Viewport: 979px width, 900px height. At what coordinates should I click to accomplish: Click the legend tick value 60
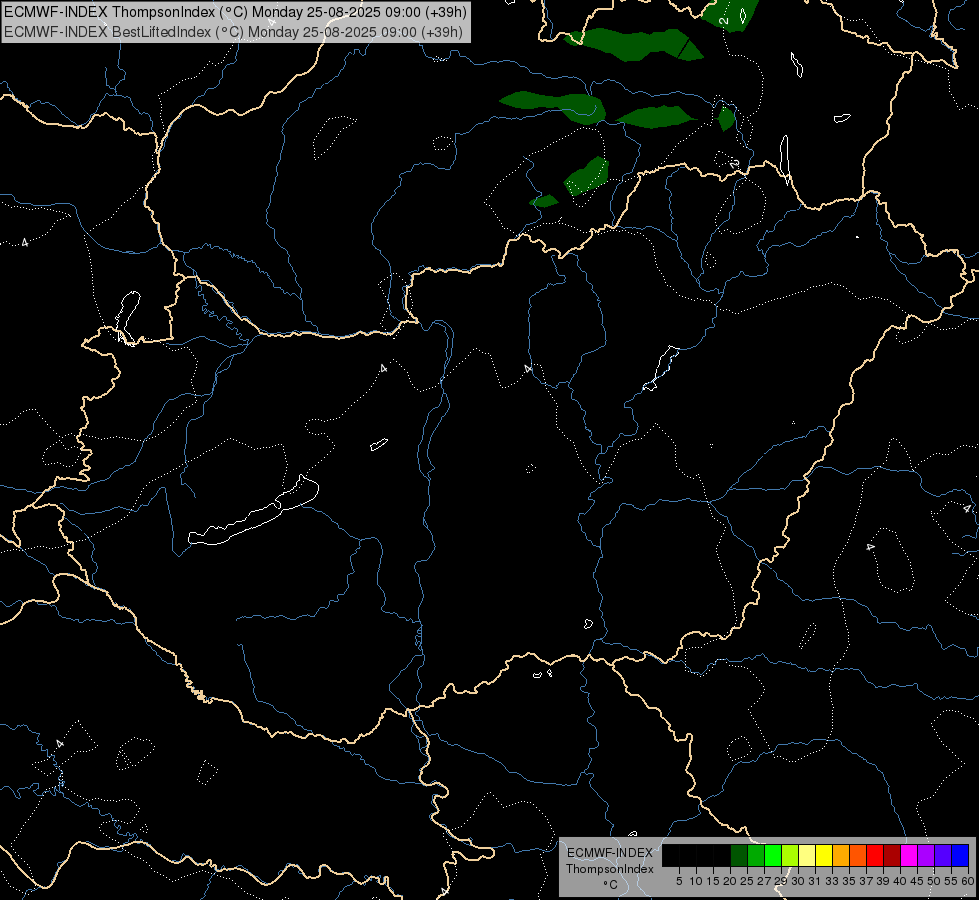968,881
